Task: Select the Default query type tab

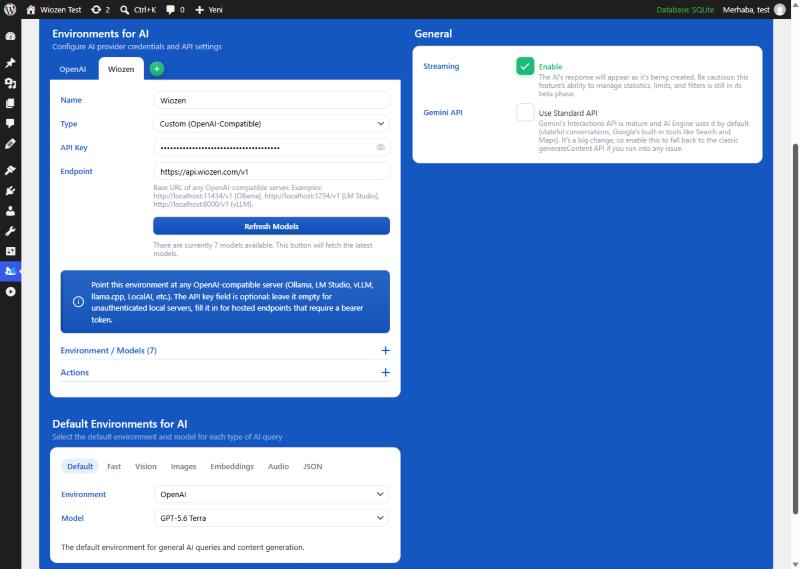Action: point(80,466)
